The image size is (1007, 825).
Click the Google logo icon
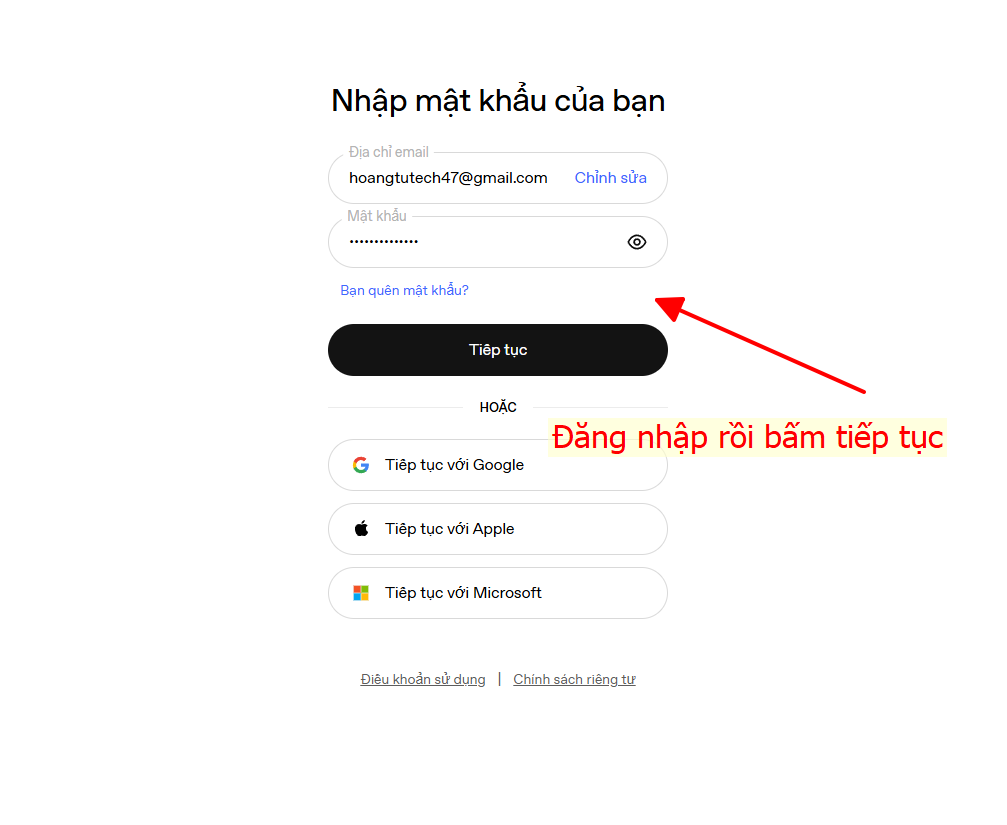[361, 465]
